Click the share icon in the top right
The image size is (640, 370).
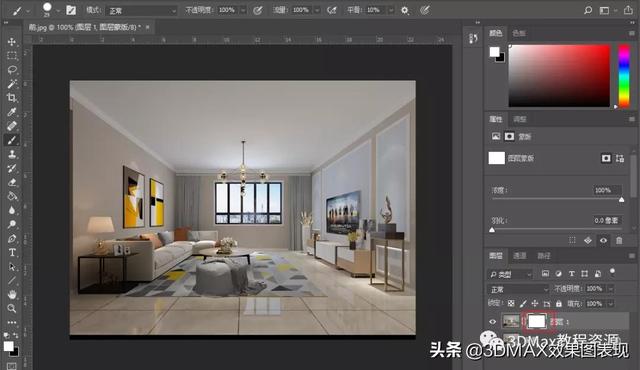pyautogui.click(x=628, y=10)
